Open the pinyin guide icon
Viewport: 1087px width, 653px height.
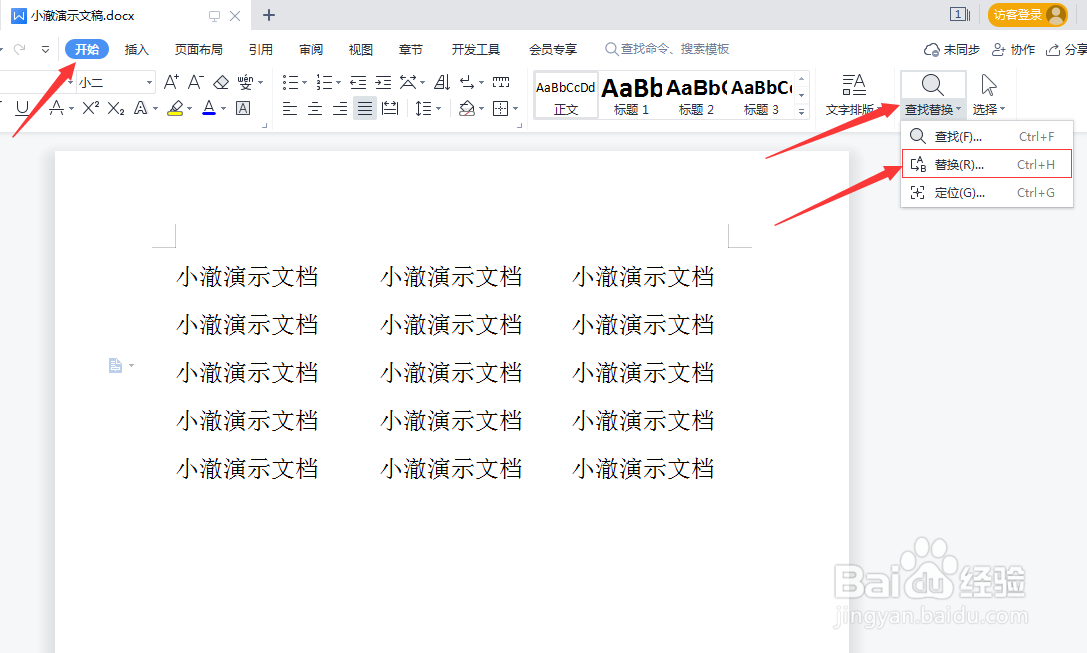pyautogui.click(x=246, y=82)
